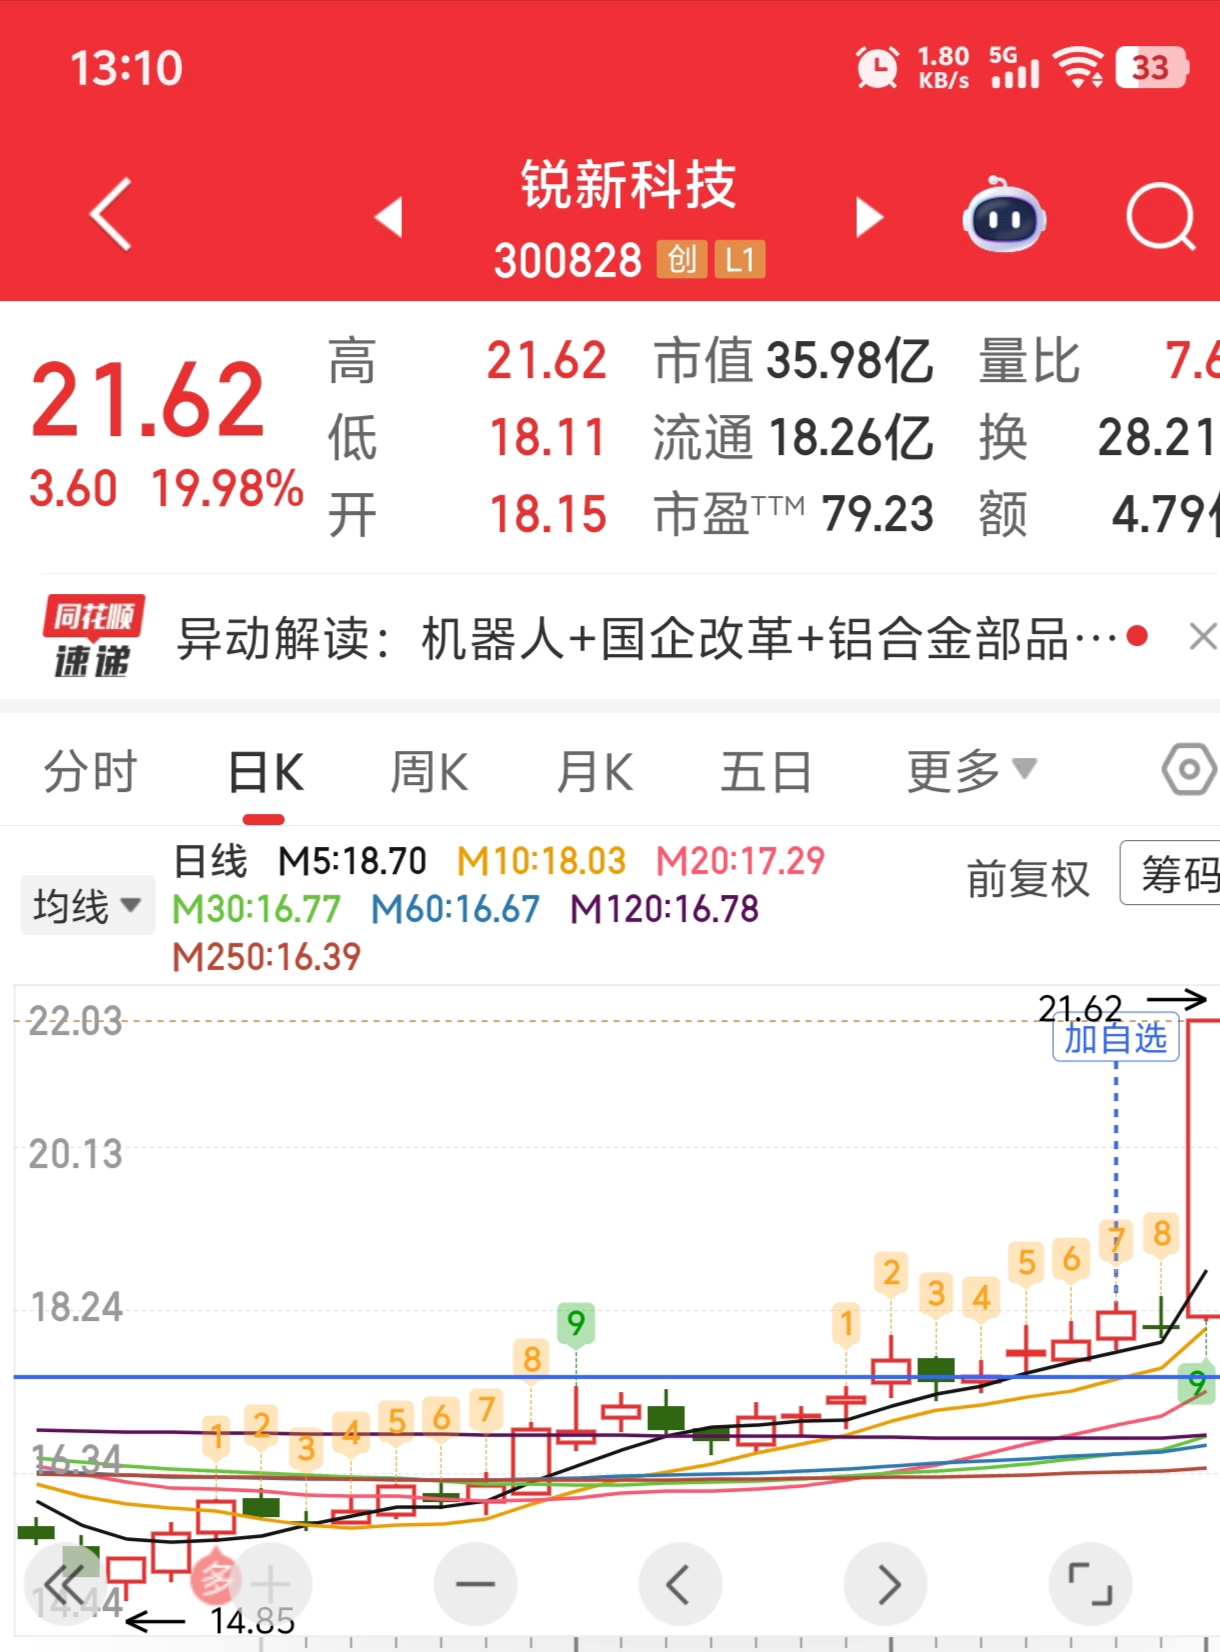The height and width of the screenshot is (1652, 1220).
Task: Tap the zoom in plus button
Action: point(270,1584)
